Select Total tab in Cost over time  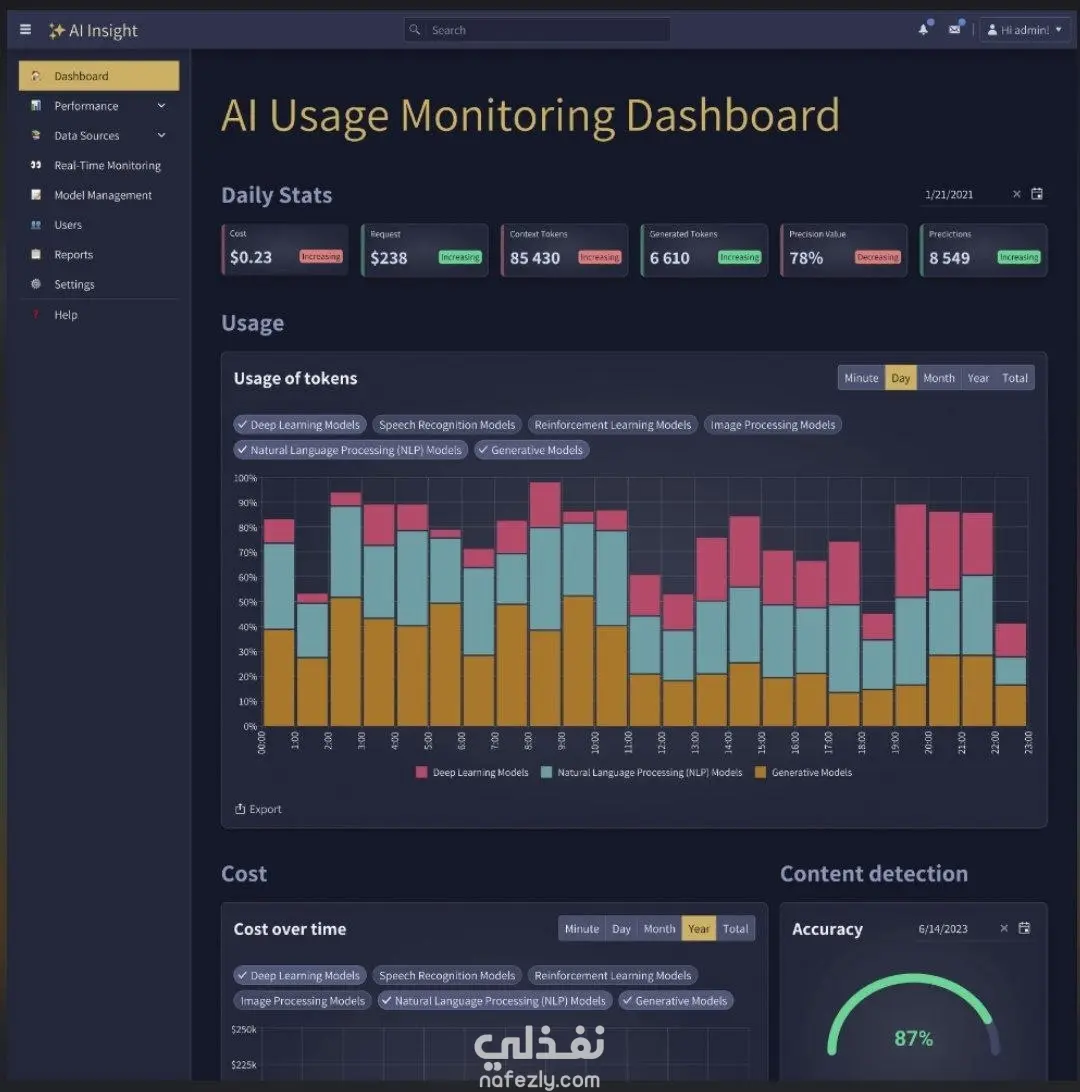click(x=735, y=928)
